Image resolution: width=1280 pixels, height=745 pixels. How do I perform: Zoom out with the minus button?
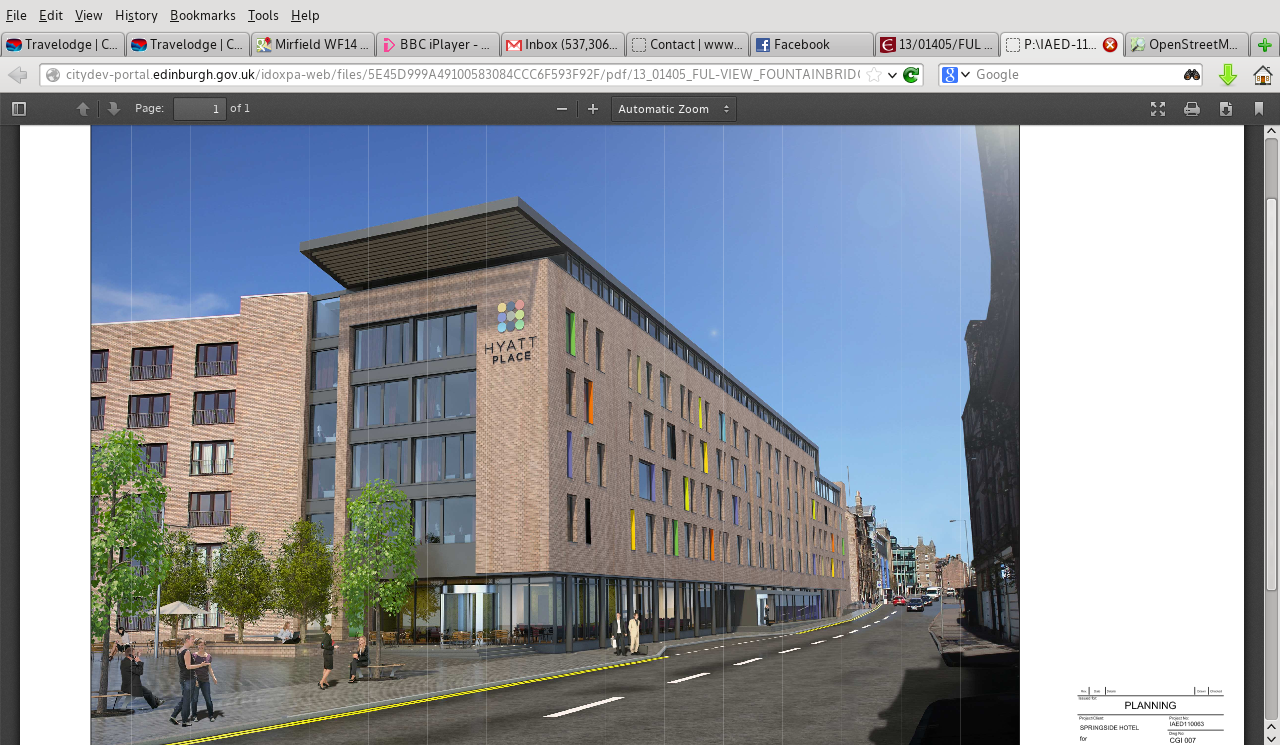[x=562, y=109]
